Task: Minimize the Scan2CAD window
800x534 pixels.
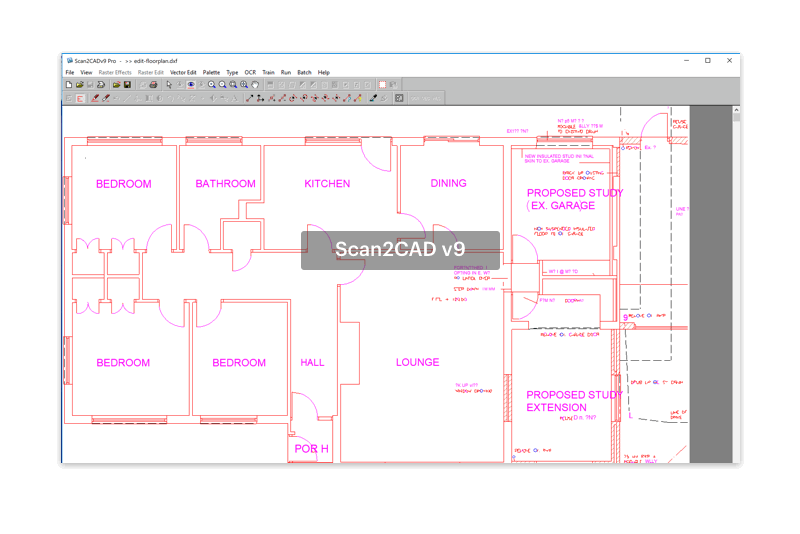Action: point(686,60)
